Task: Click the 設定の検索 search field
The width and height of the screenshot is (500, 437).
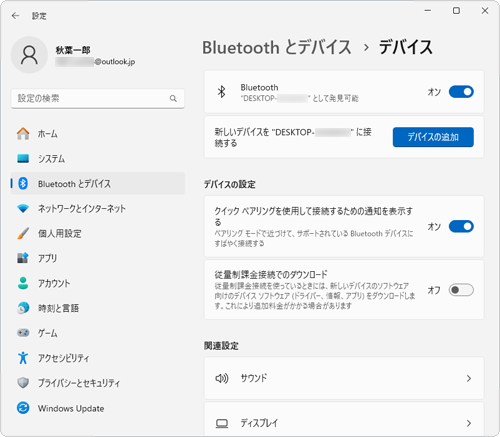Action: point(98,98)
